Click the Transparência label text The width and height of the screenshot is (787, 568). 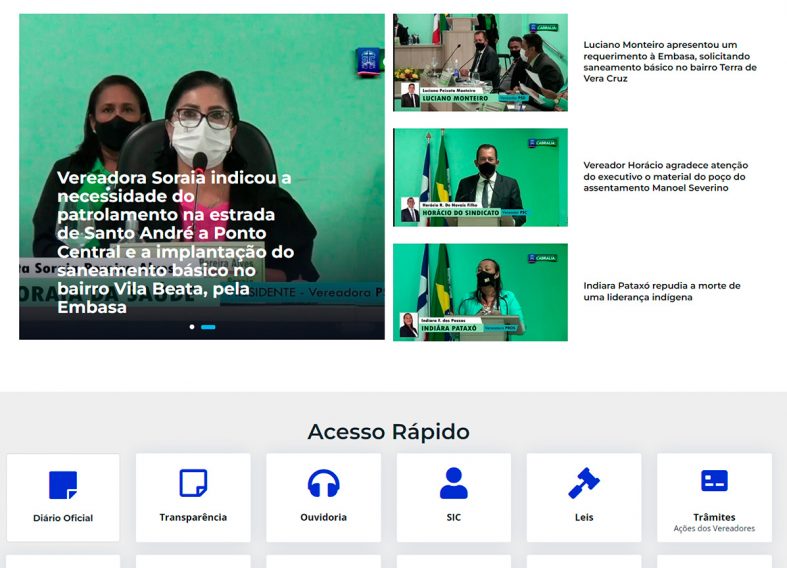pos(193,517)
